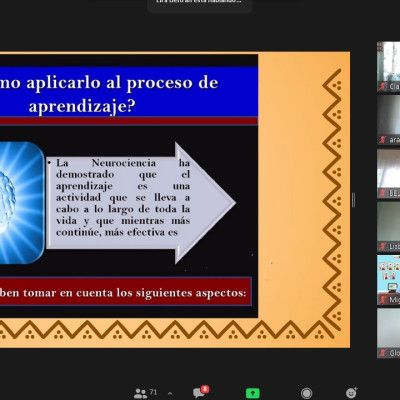Click the Neurociencia text inside the arrow

point(123,197)
